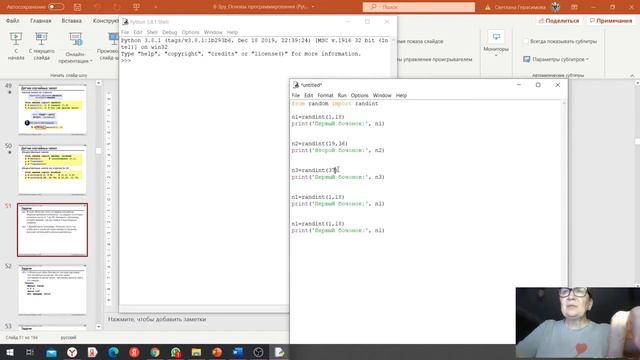The height and width of the screenshot is (360, 640).
Task: Open Help menu in untitled editor
Action: 401,95
